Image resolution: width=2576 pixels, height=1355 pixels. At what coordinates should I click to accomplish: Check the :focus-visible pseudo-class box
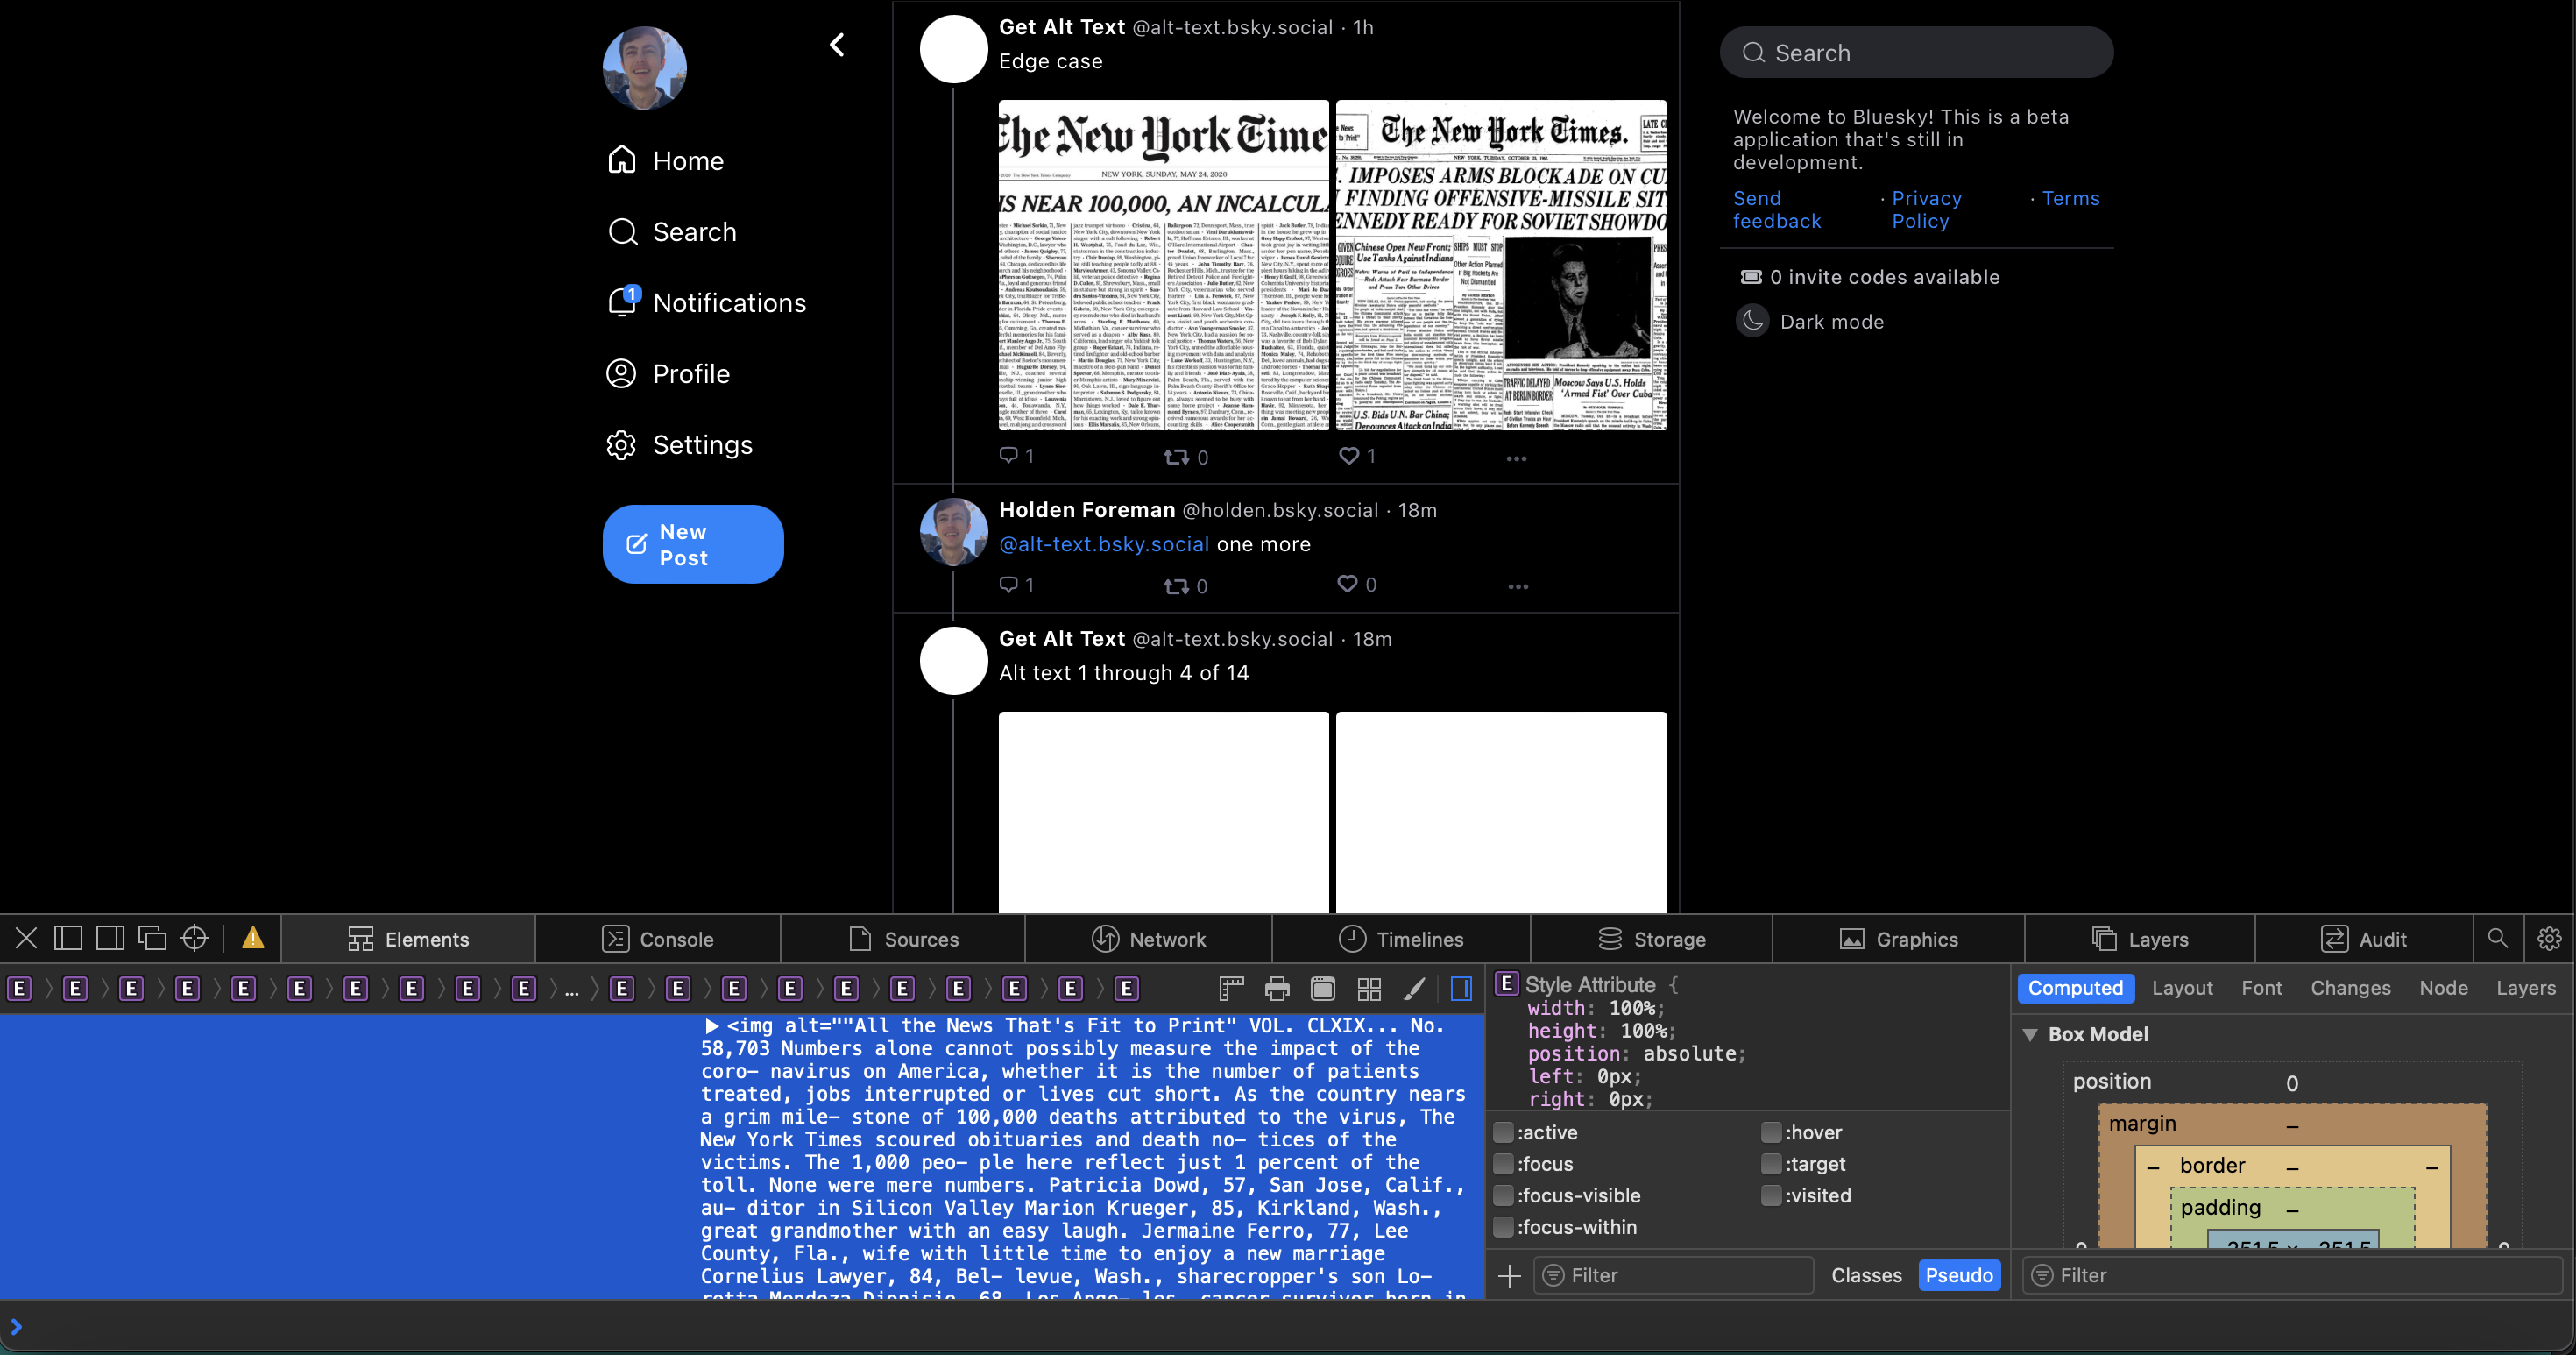click(1503, 1195)
